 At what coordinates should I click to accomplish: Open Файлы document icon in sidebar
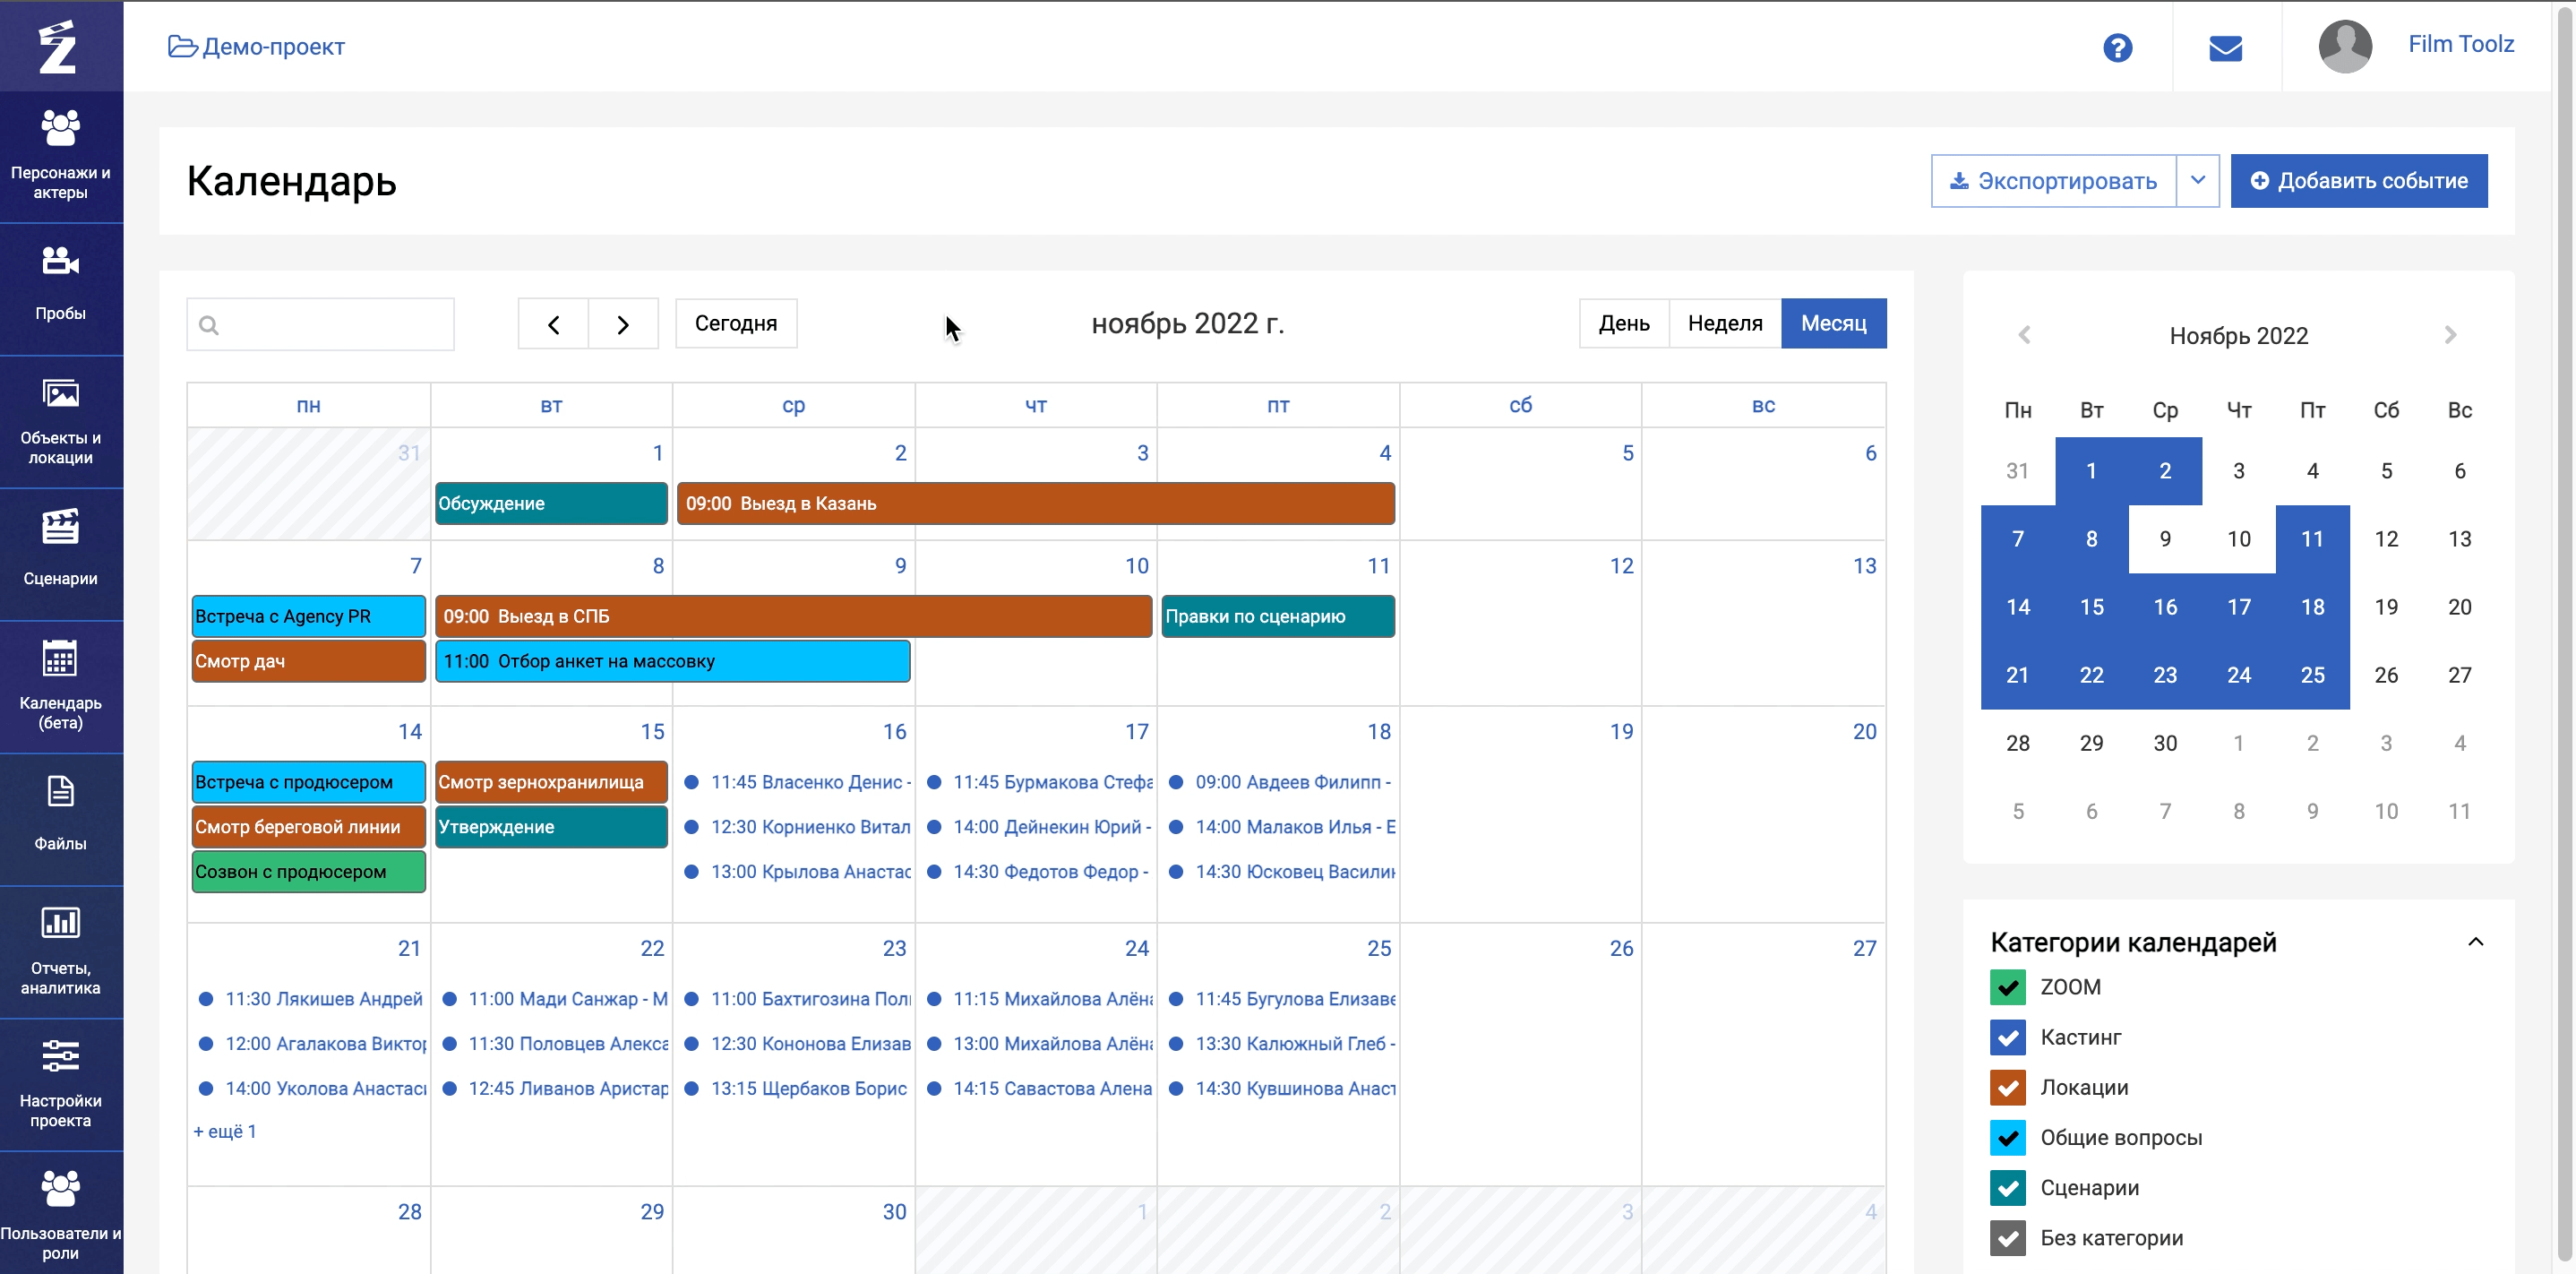tap(60, 792)
